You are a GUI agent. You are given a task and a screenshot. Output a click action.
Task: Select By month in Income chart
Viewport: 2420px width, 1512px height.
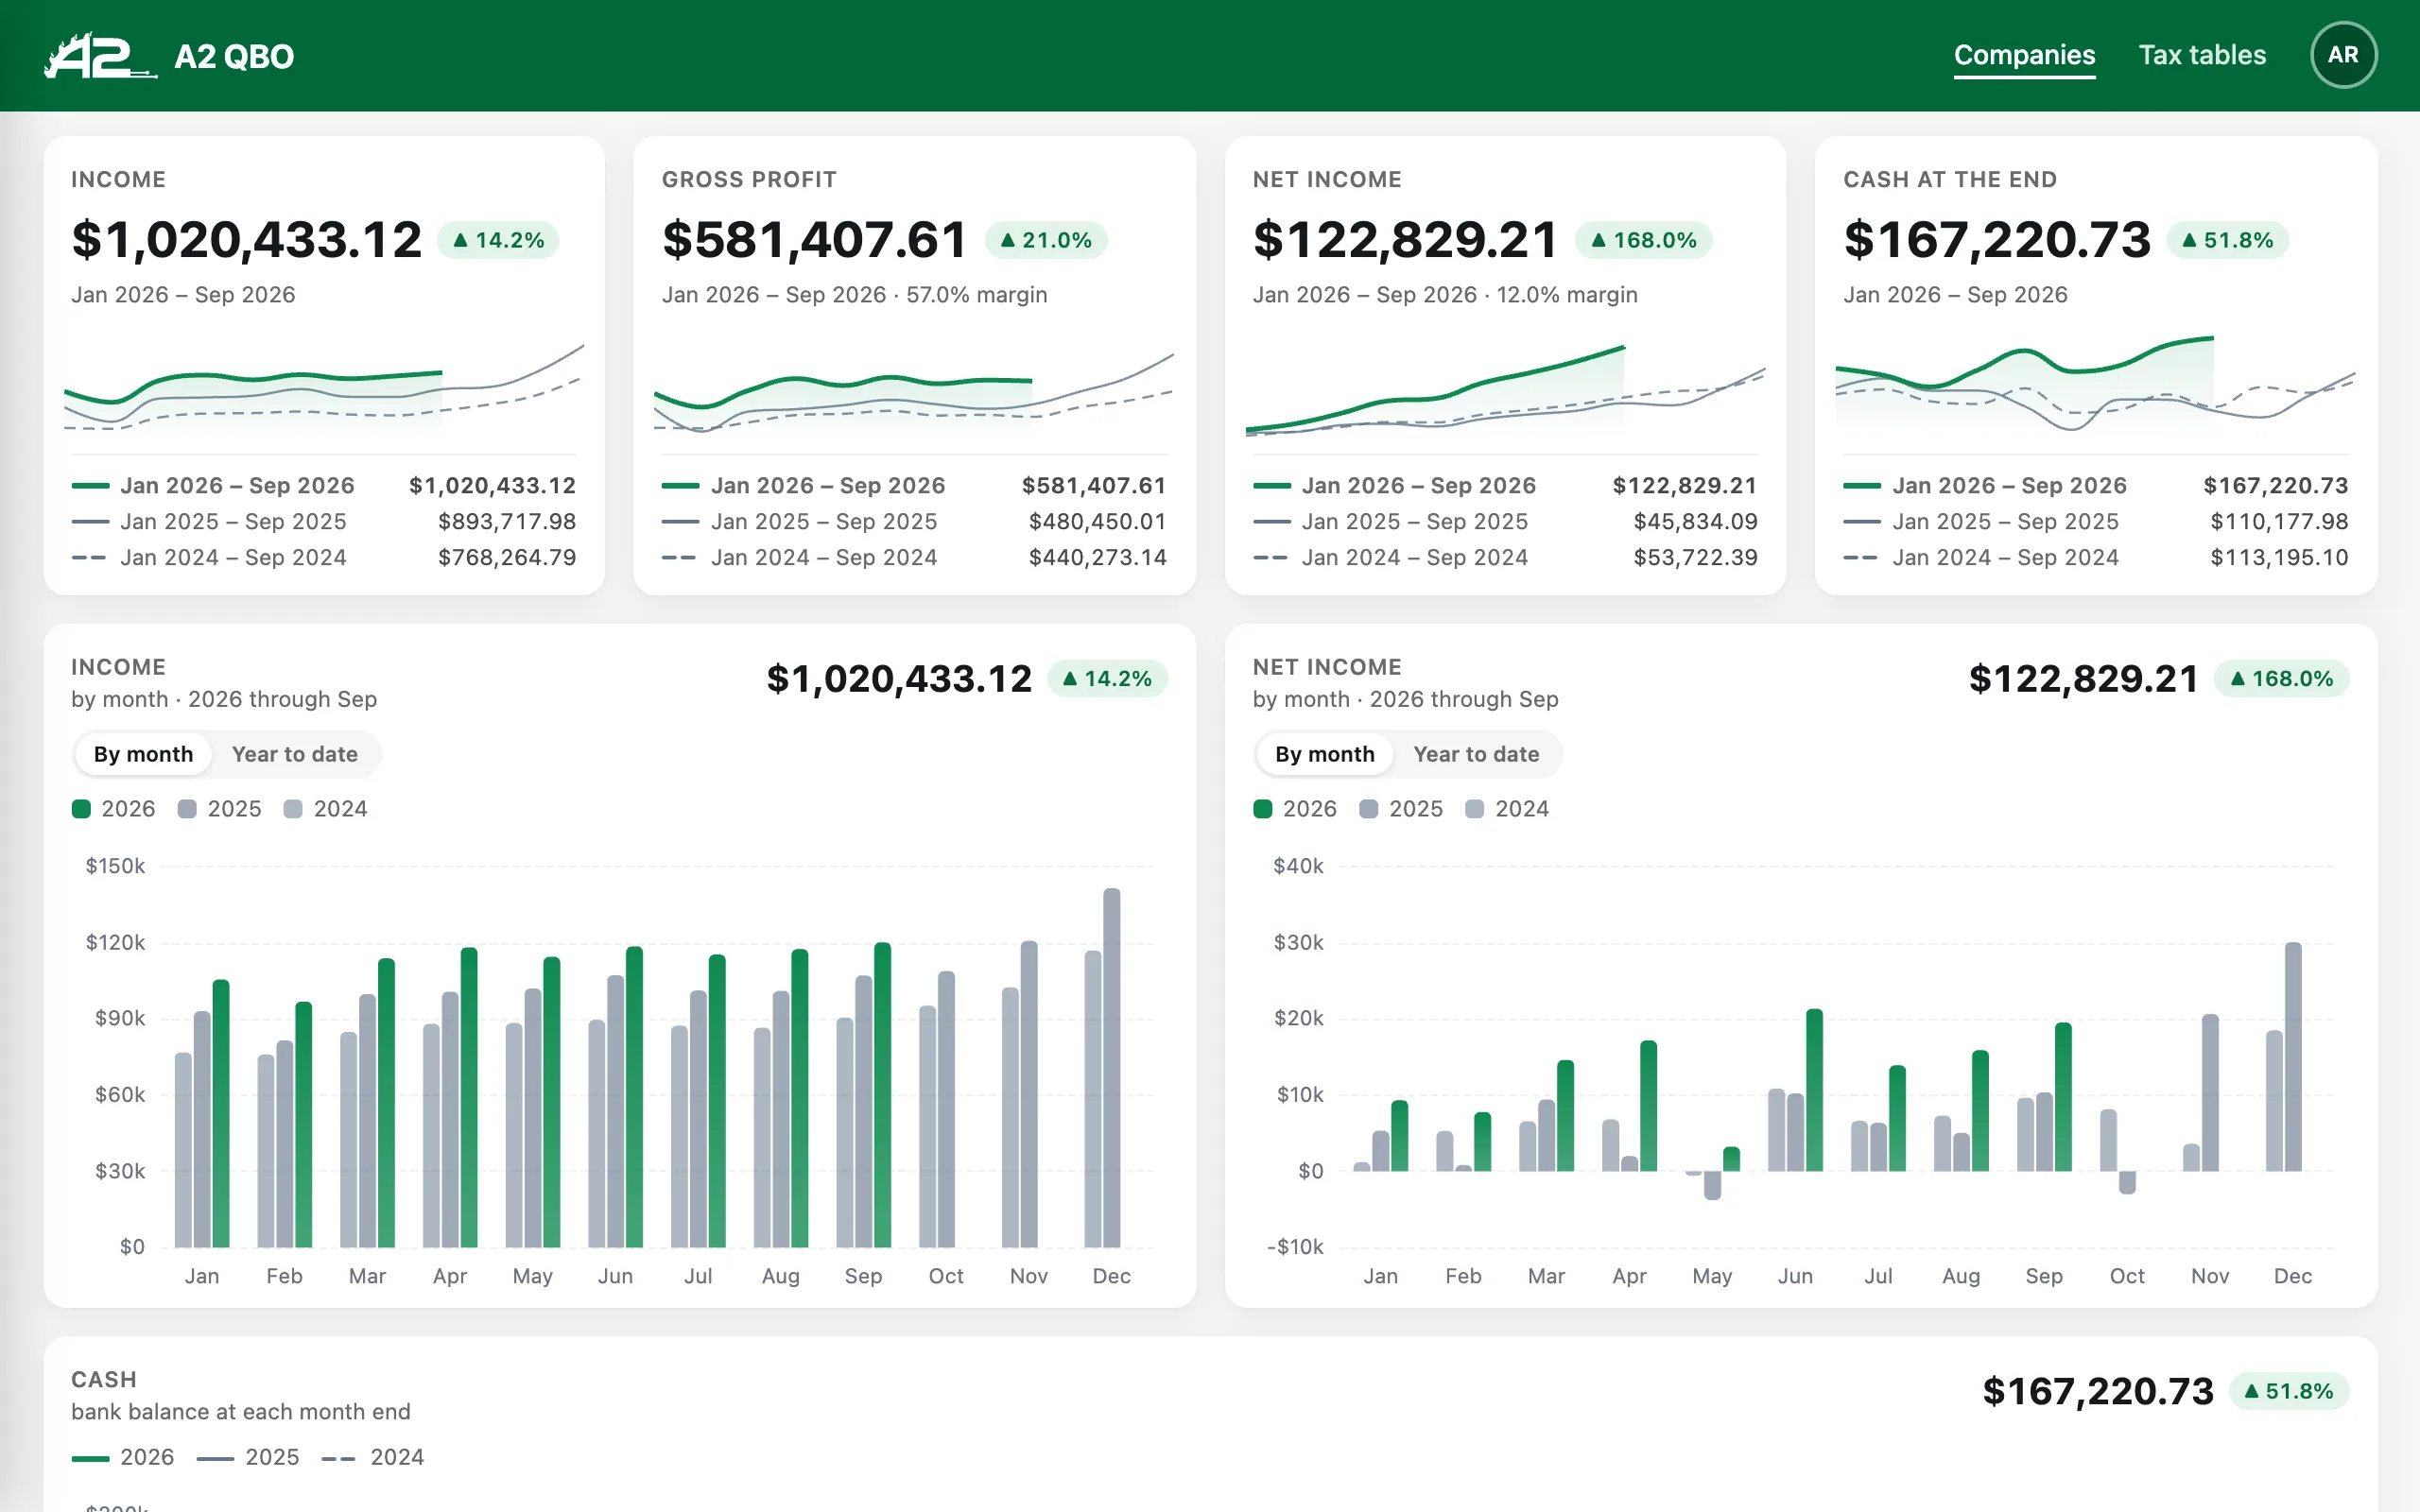tap(143, 754)
